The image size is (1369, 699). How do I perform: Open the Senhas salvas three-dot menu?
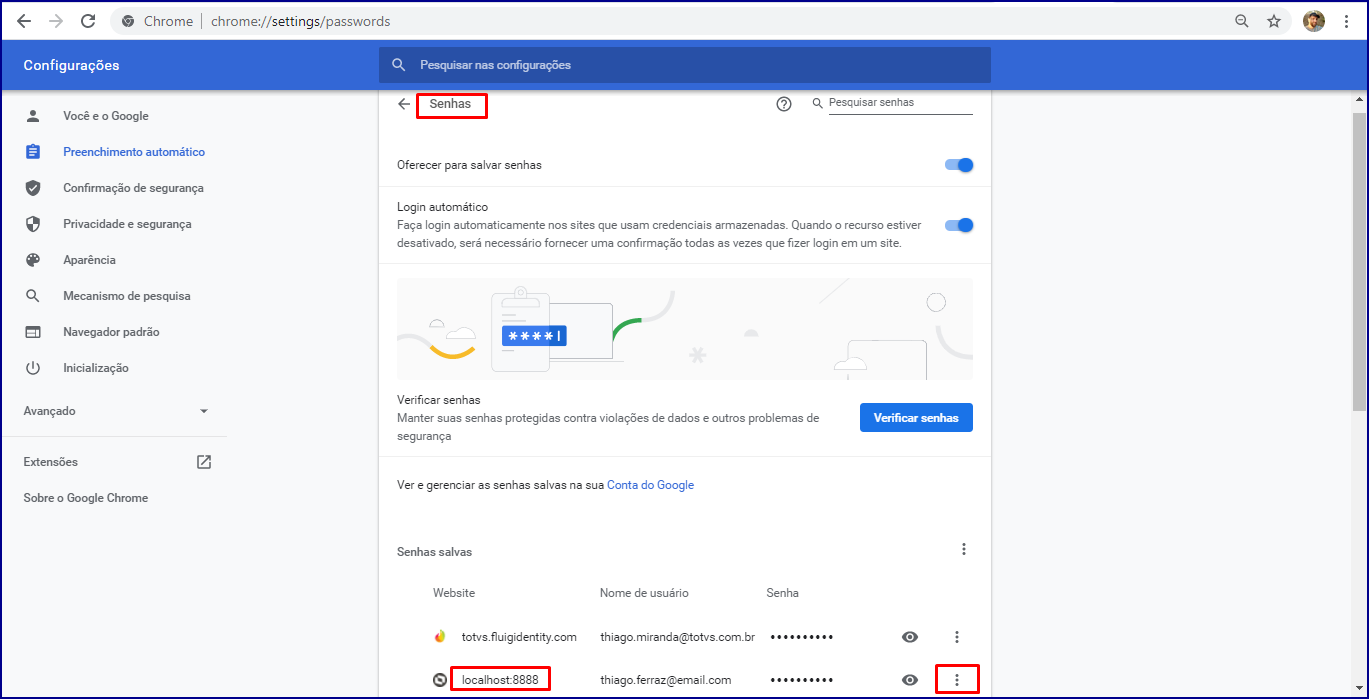[964, 549]
